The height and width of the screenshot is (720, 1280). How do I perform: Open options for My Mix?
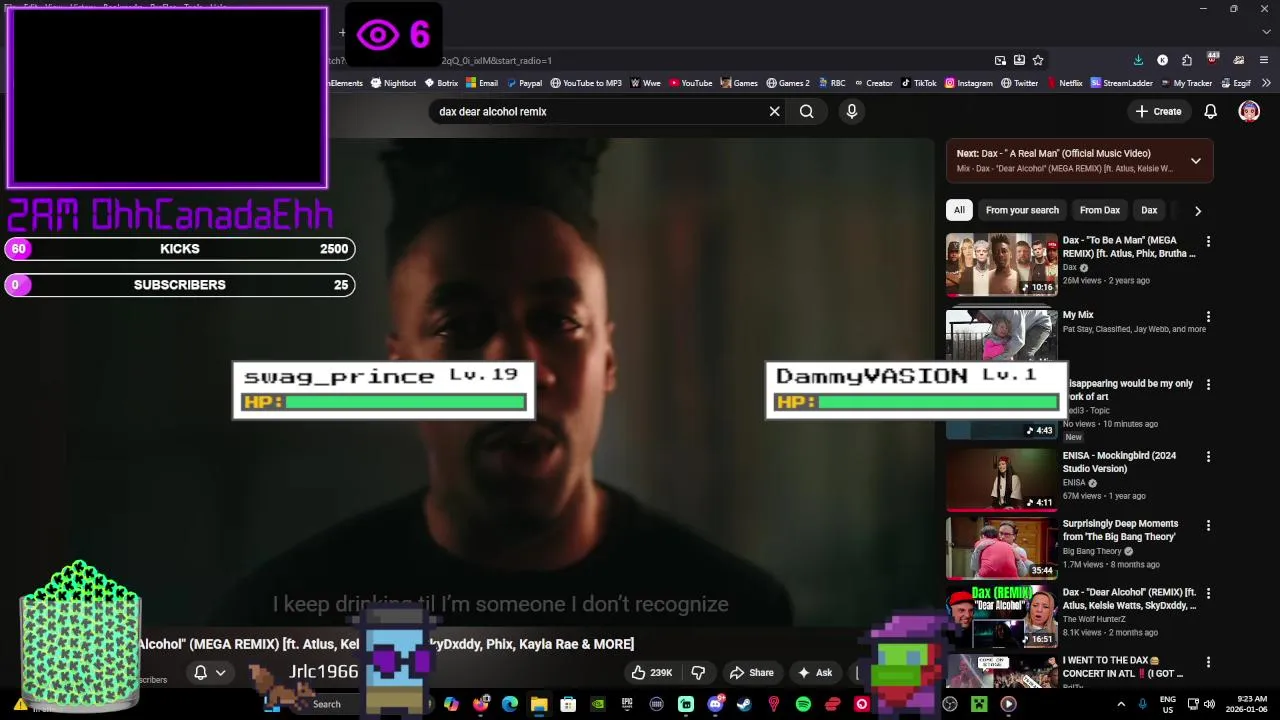click(1208, 317)
